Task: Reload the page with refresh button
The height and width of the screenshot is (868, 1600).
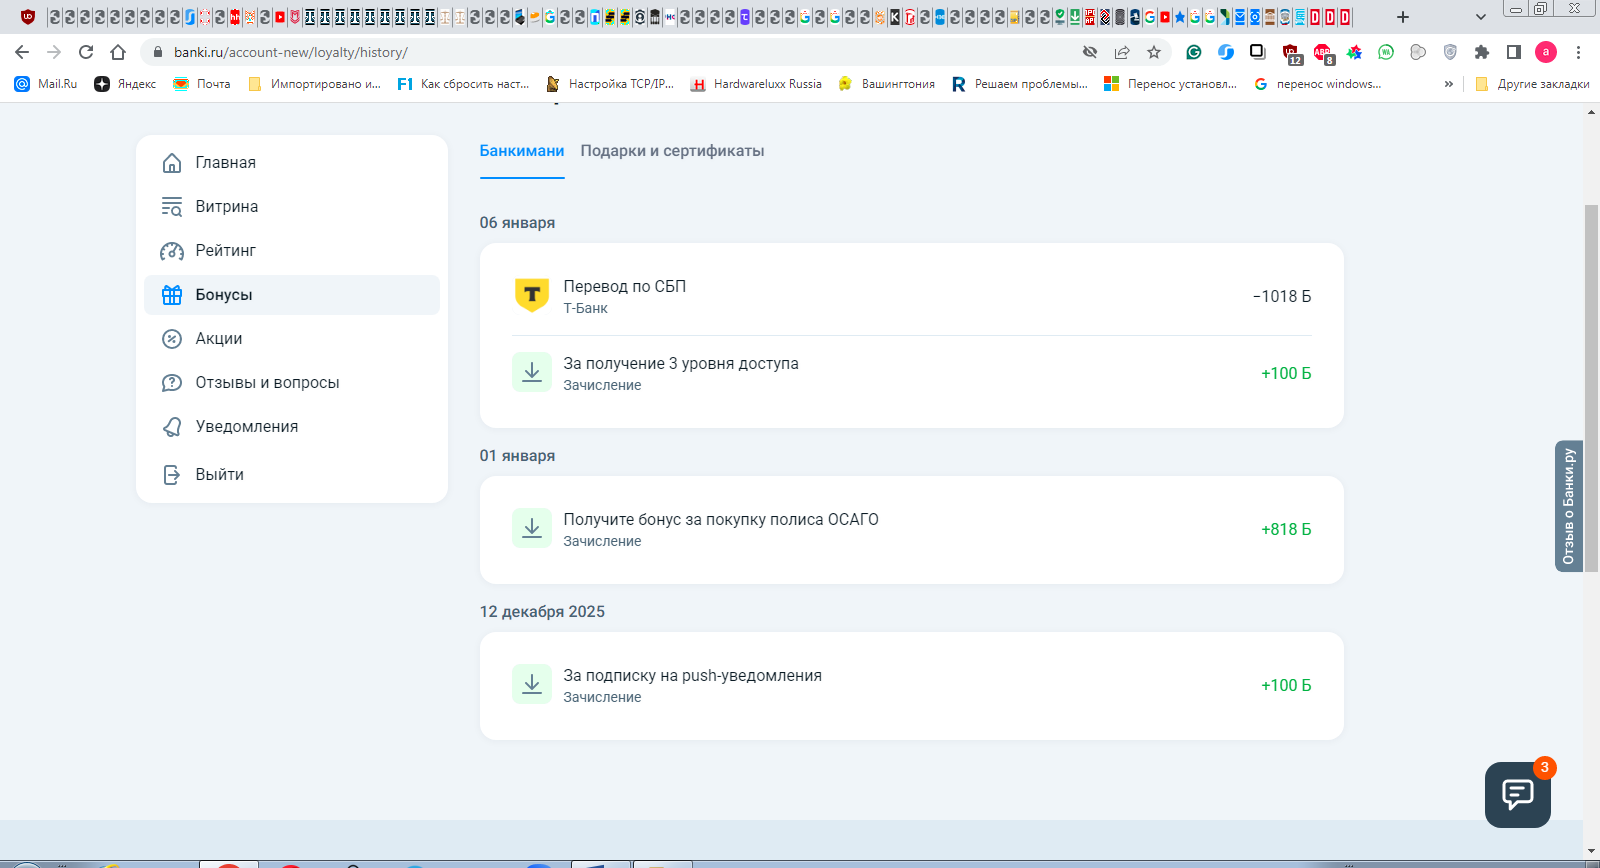Action: point(86,52)
